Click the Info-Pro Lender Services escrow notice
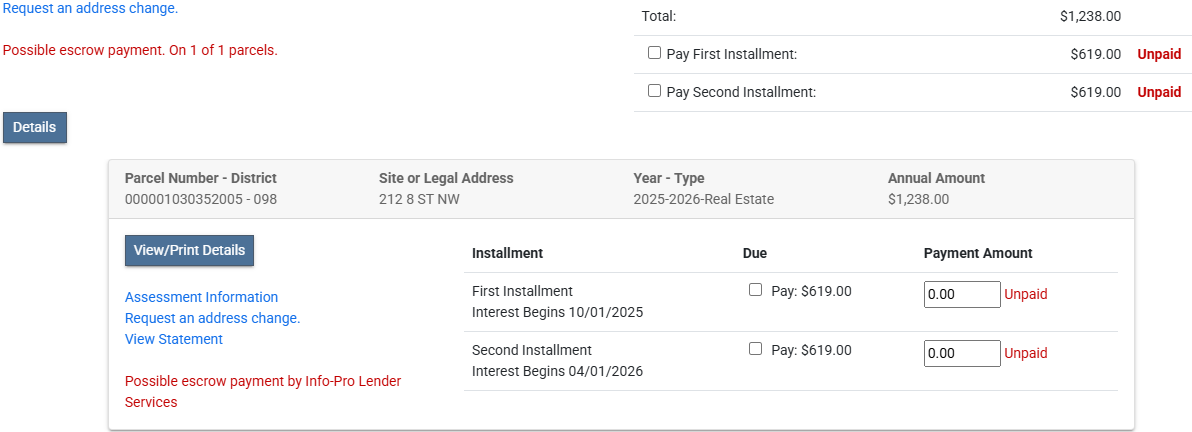 click(x=262, y=391)
